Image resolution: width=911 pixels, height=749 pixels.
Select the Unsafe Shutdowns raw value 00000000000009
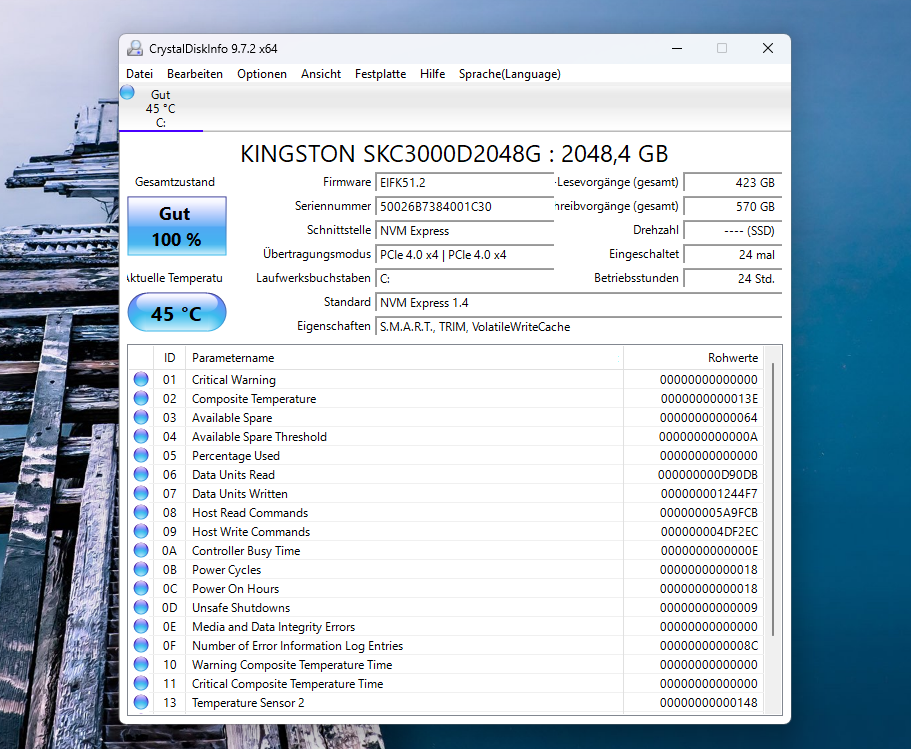[709, 608]
